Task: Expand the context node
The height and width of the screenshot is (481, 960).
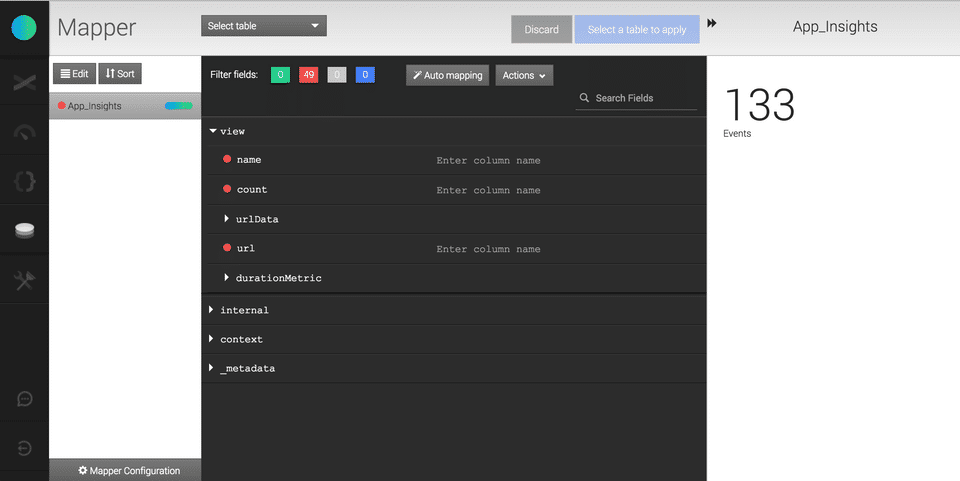Action: [211, 338]
